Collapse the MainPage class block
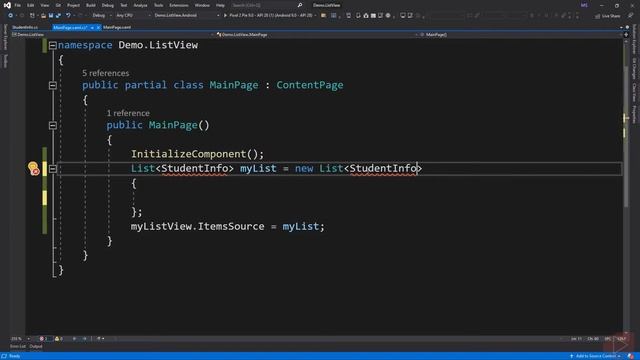640x360 pixels. coord(53,85)
